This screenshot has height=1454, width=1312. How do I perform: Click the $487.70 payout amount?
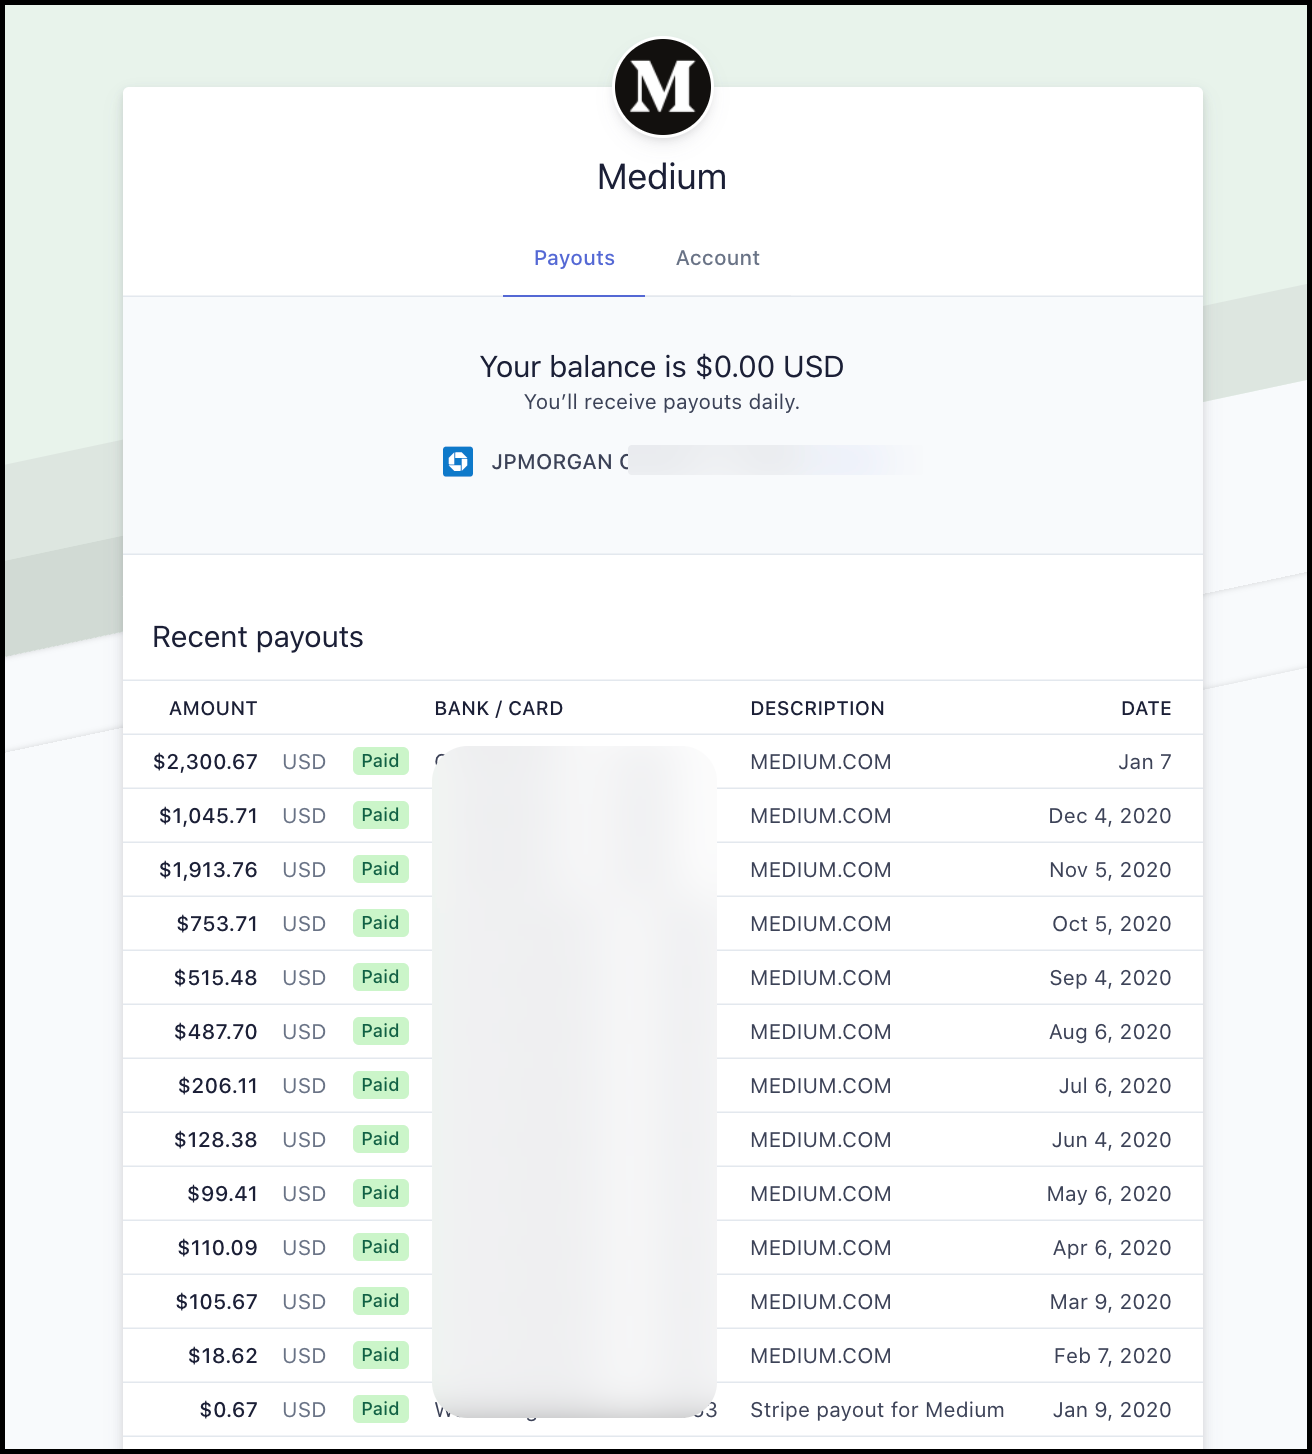pyautogui.click(x=216, y=1032)
